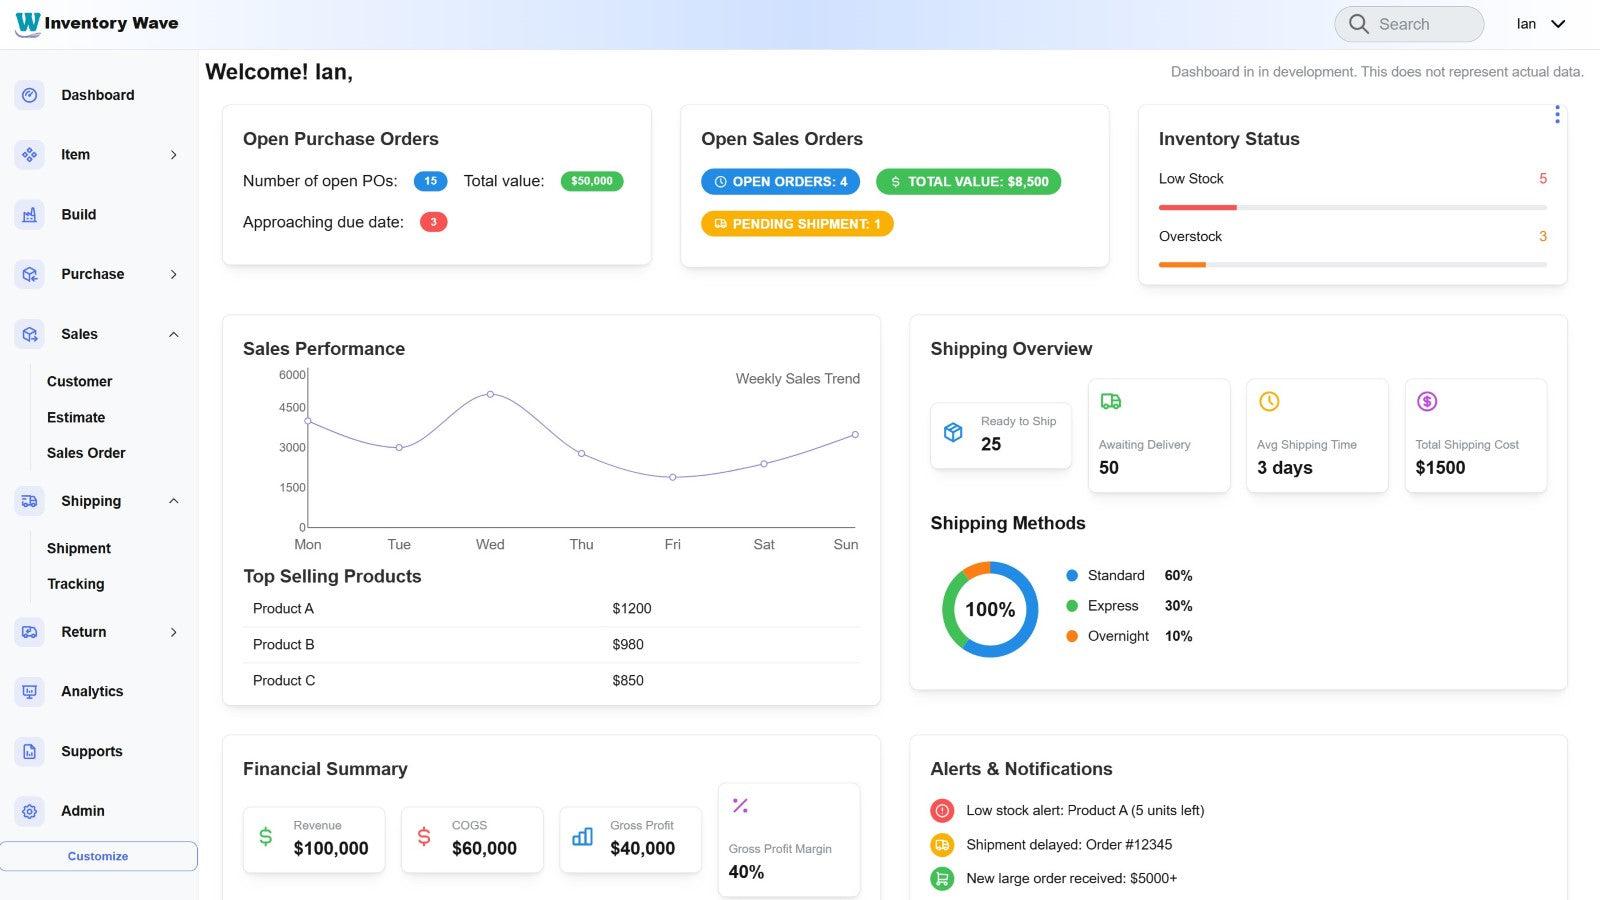
Task: Click the Admin gear icon
Action: click(x=29, y=811)
